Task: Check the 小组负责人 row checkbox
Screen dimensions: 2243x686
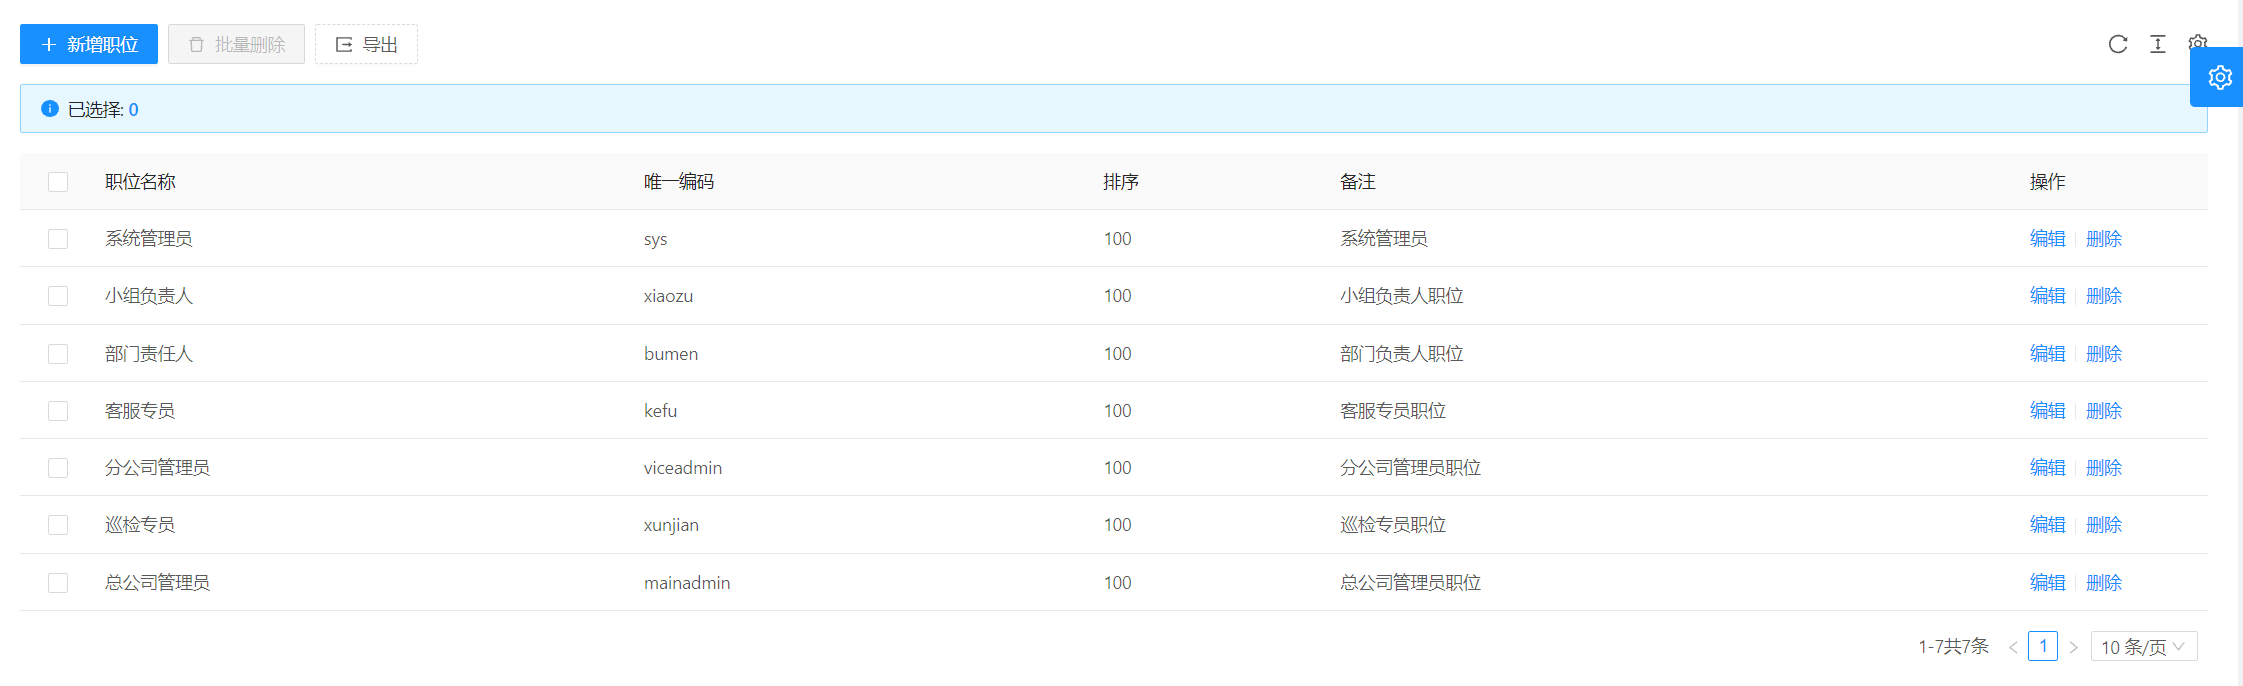Action: pyautogui.click(x=58, y=295)
